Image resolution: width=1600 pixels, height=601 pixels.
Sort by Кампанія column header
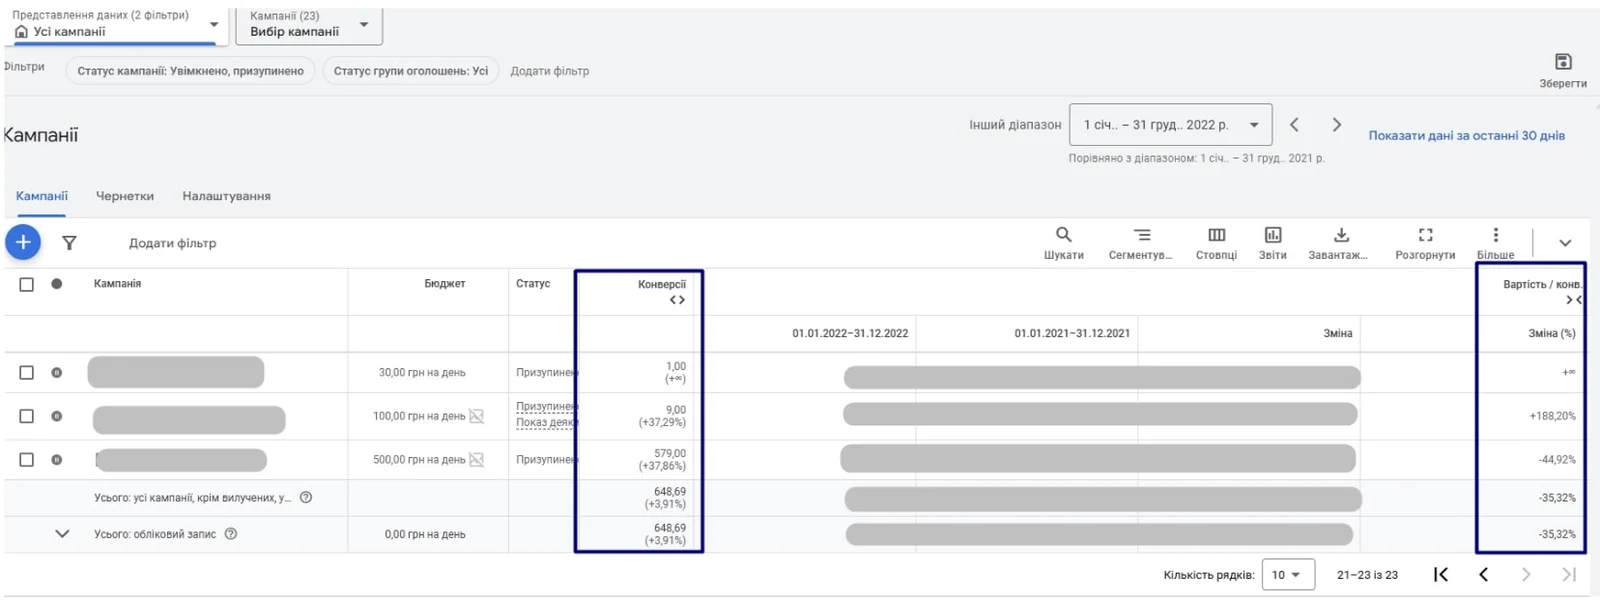[x=117, y=284]
